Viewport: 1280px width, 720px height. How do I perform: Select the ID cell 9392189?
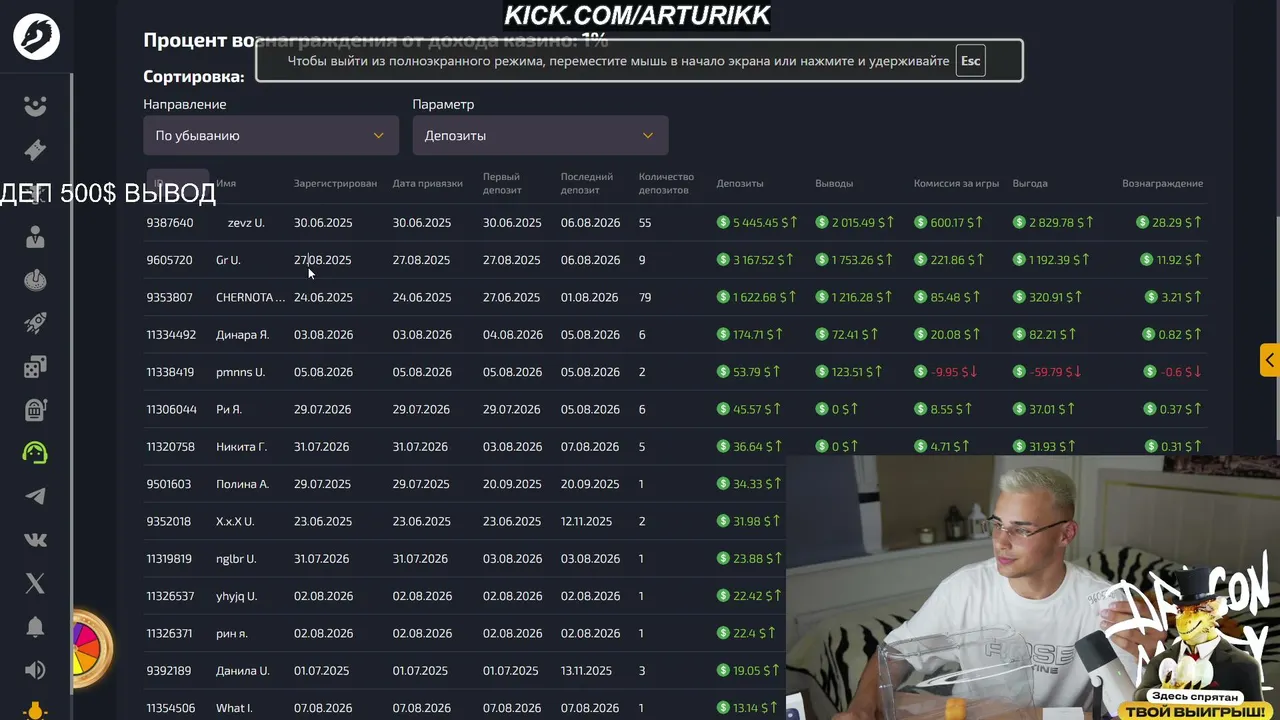[x=169, y=671]
